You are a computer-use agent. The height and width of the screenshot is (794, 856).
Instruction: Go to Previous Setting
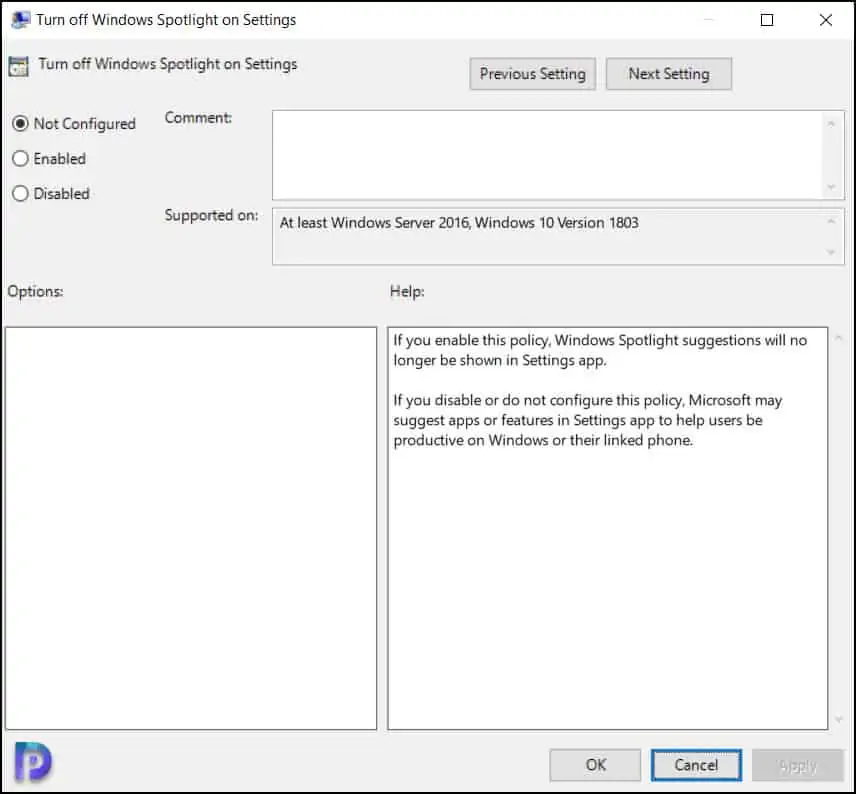point(532,74)
